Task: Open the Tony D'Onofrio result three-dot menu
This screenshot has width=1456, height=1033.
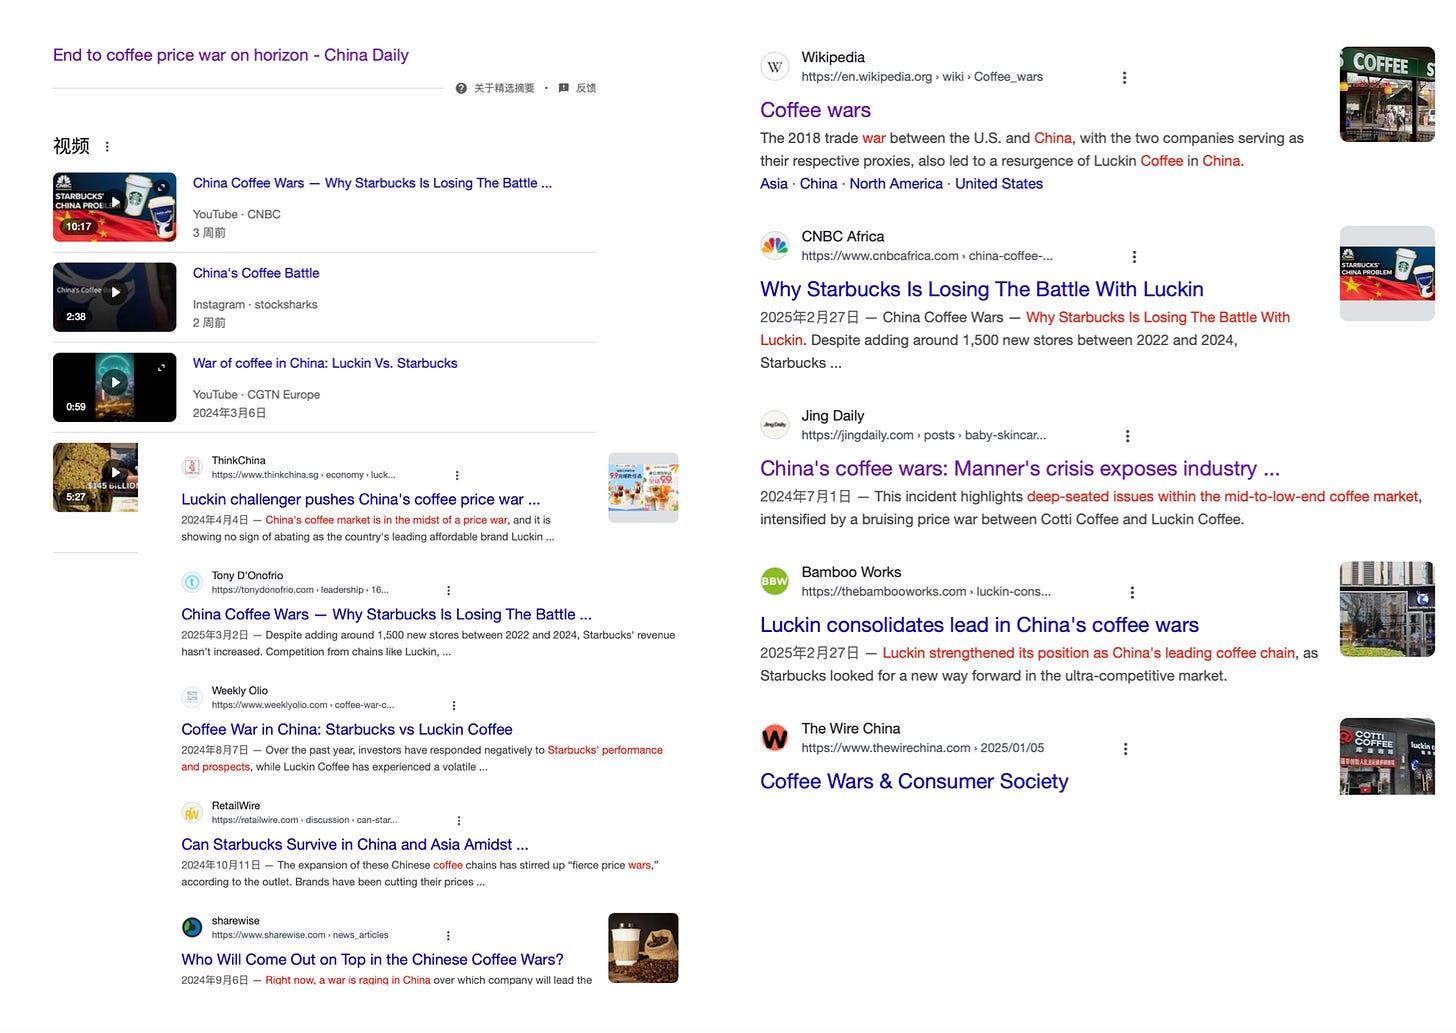Action: 448,591
